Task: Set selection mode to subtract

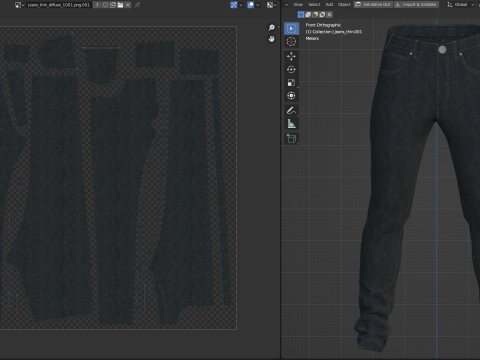Action: pos(315,14)
